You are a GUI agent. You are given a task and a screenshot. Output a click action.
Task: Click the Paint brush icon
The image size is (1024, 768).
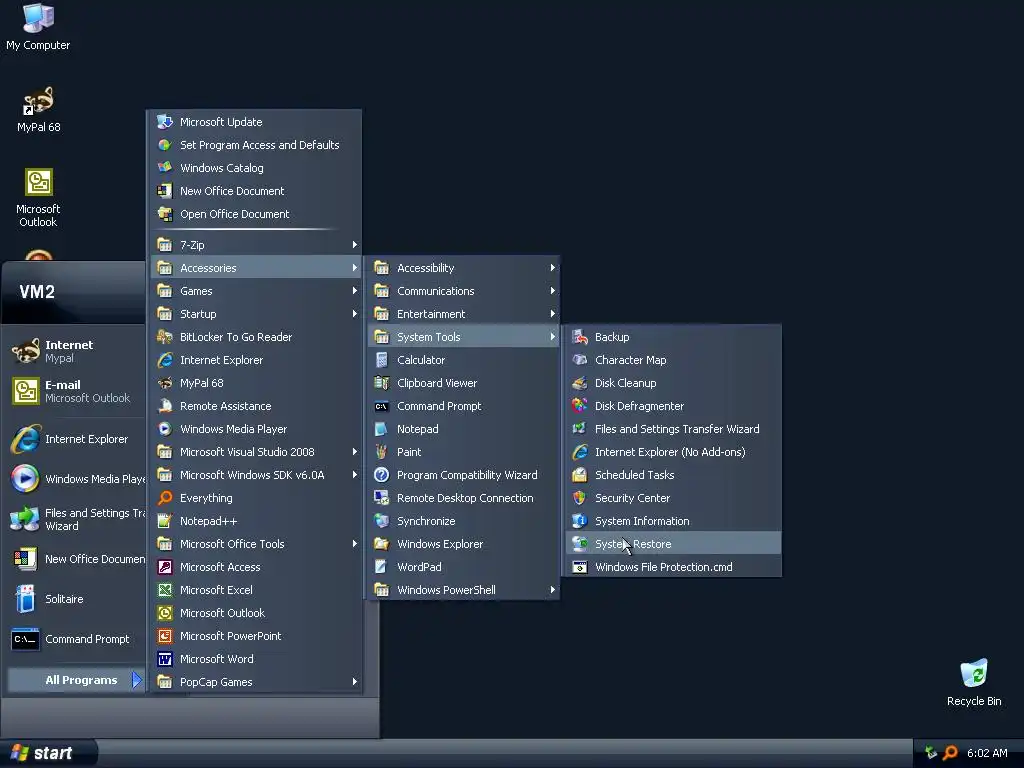point(381,452)
